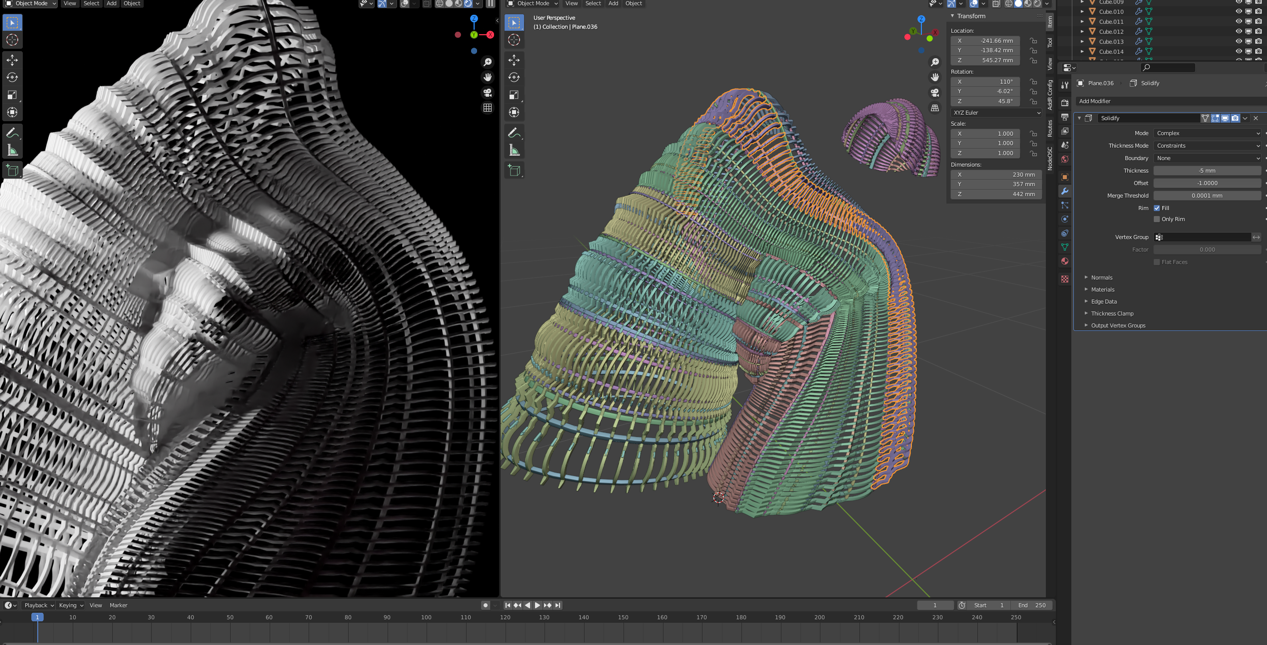This screenshot has width=1267, height=645.
Task: Activate the Measure tool in right viewport
Action: [514, 150]
